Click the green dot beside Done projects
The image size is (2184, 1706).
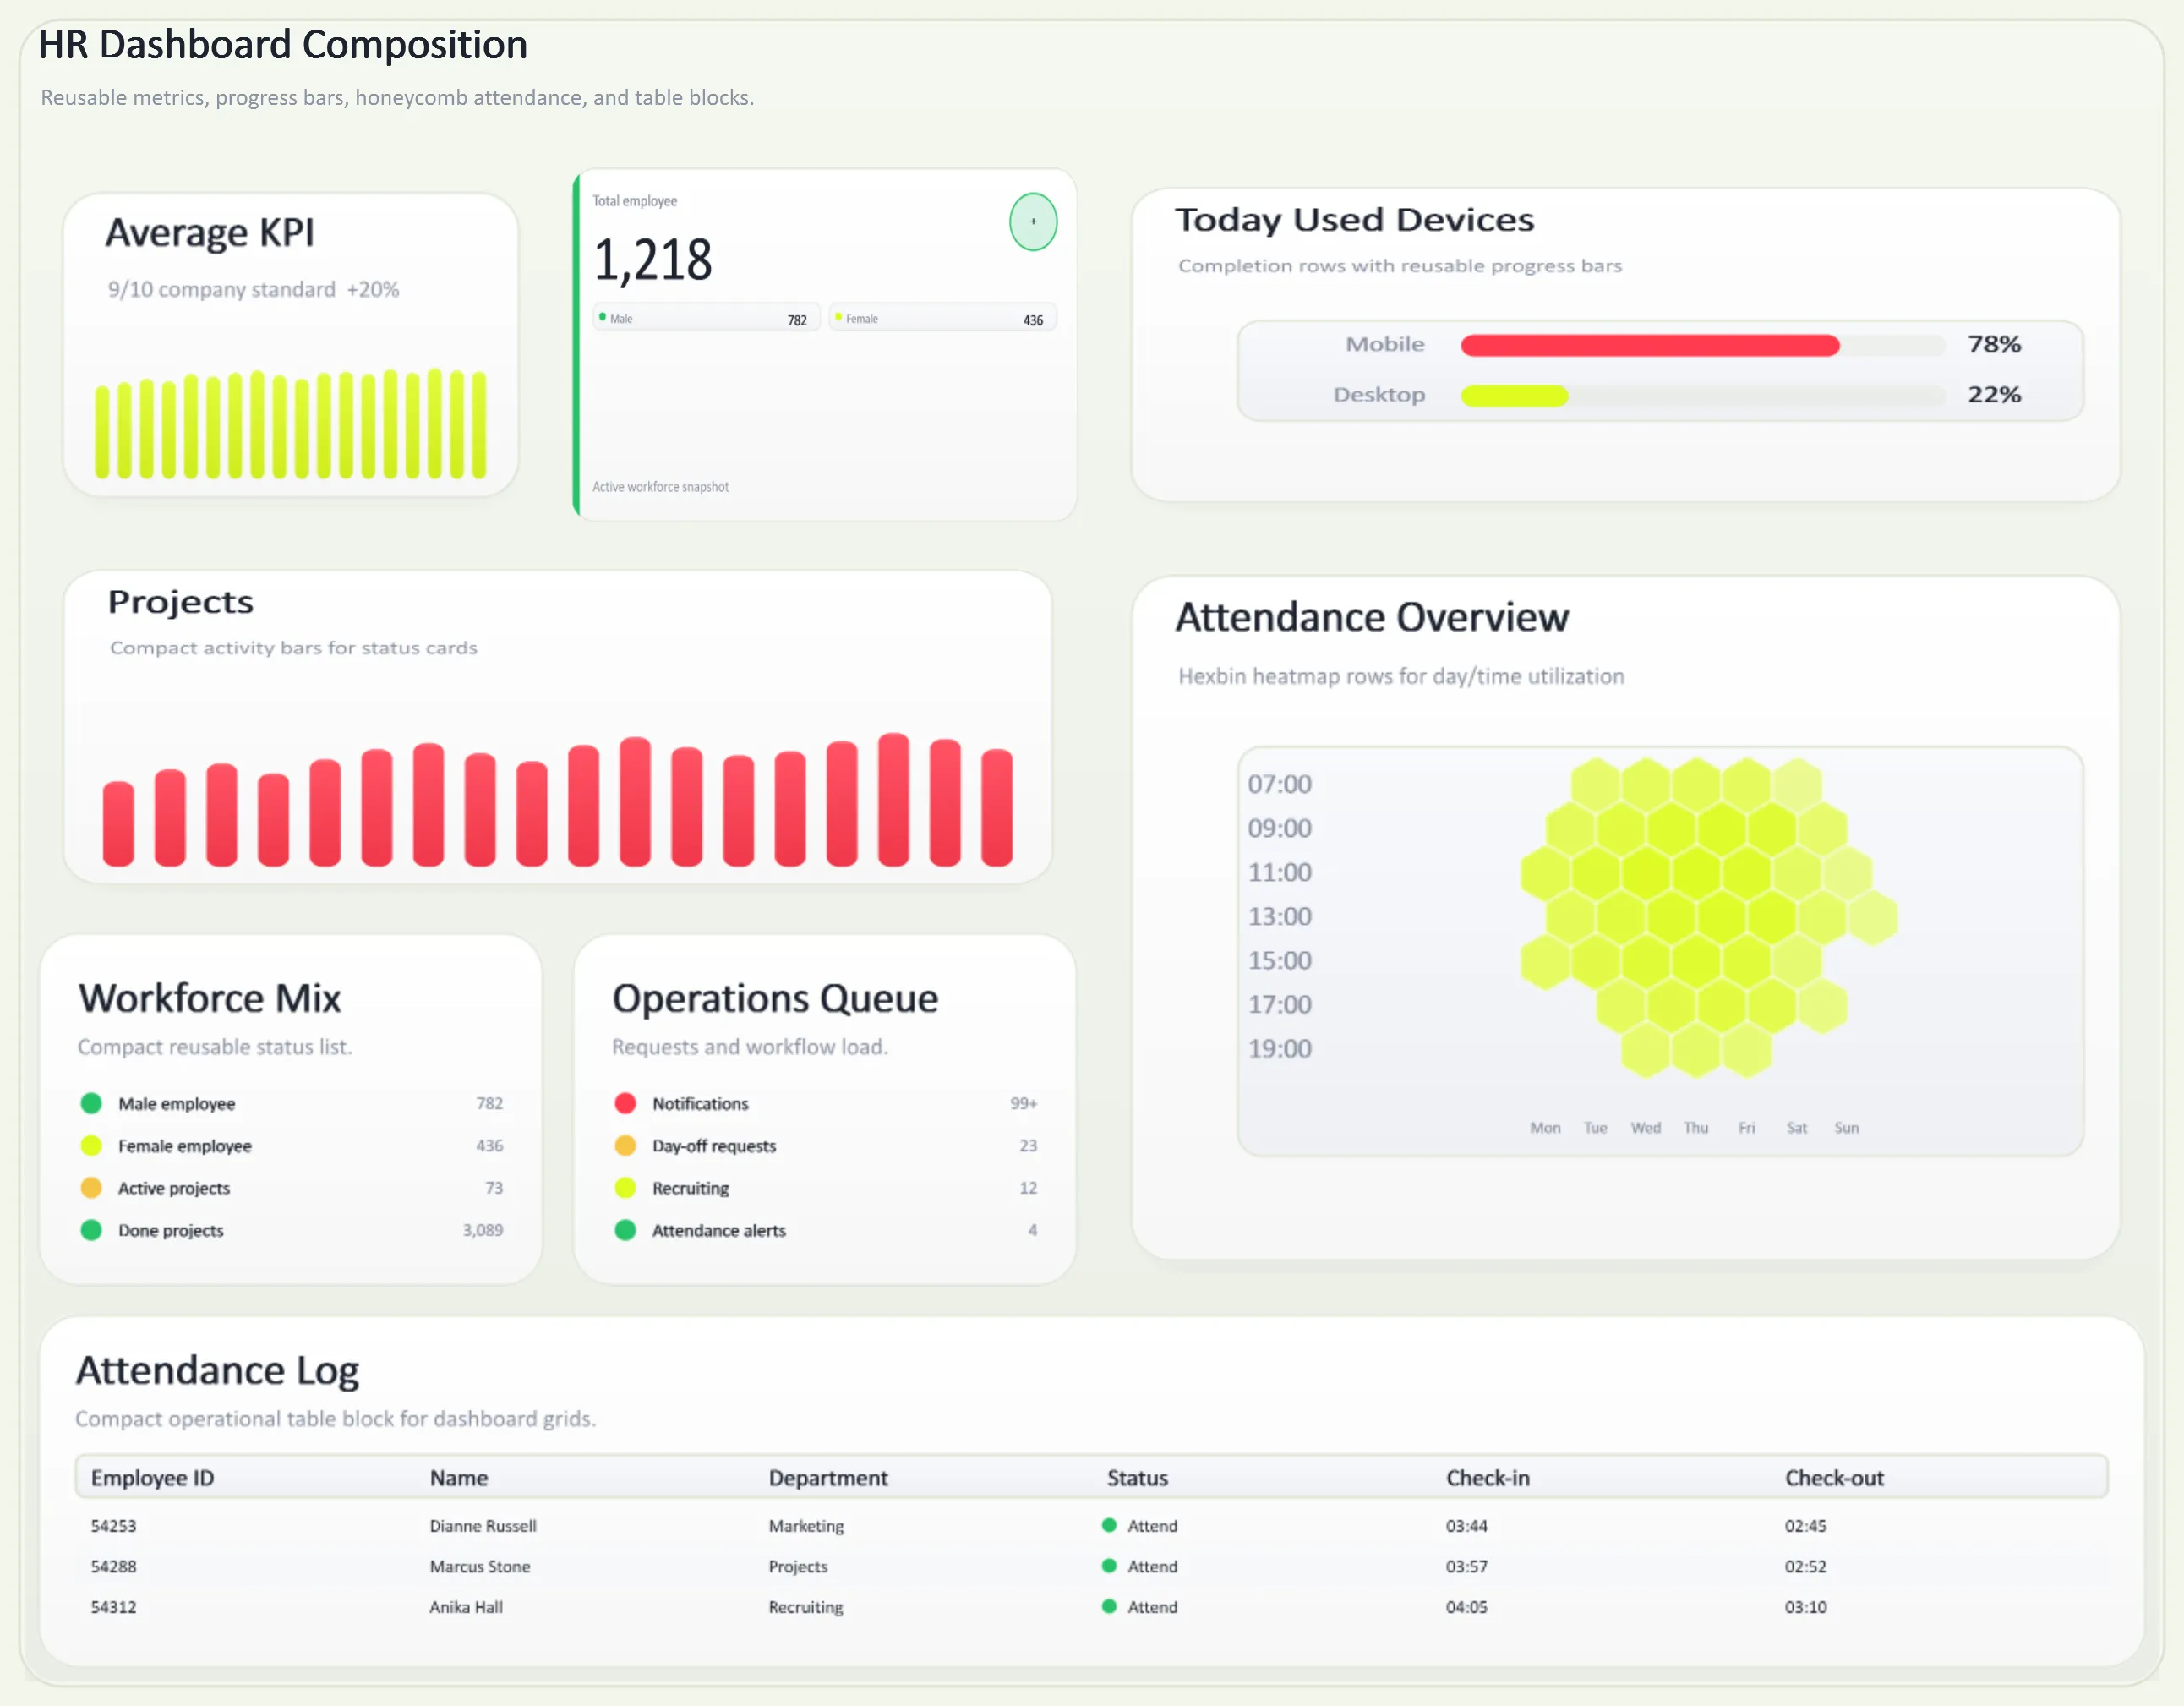point(91,1230)
